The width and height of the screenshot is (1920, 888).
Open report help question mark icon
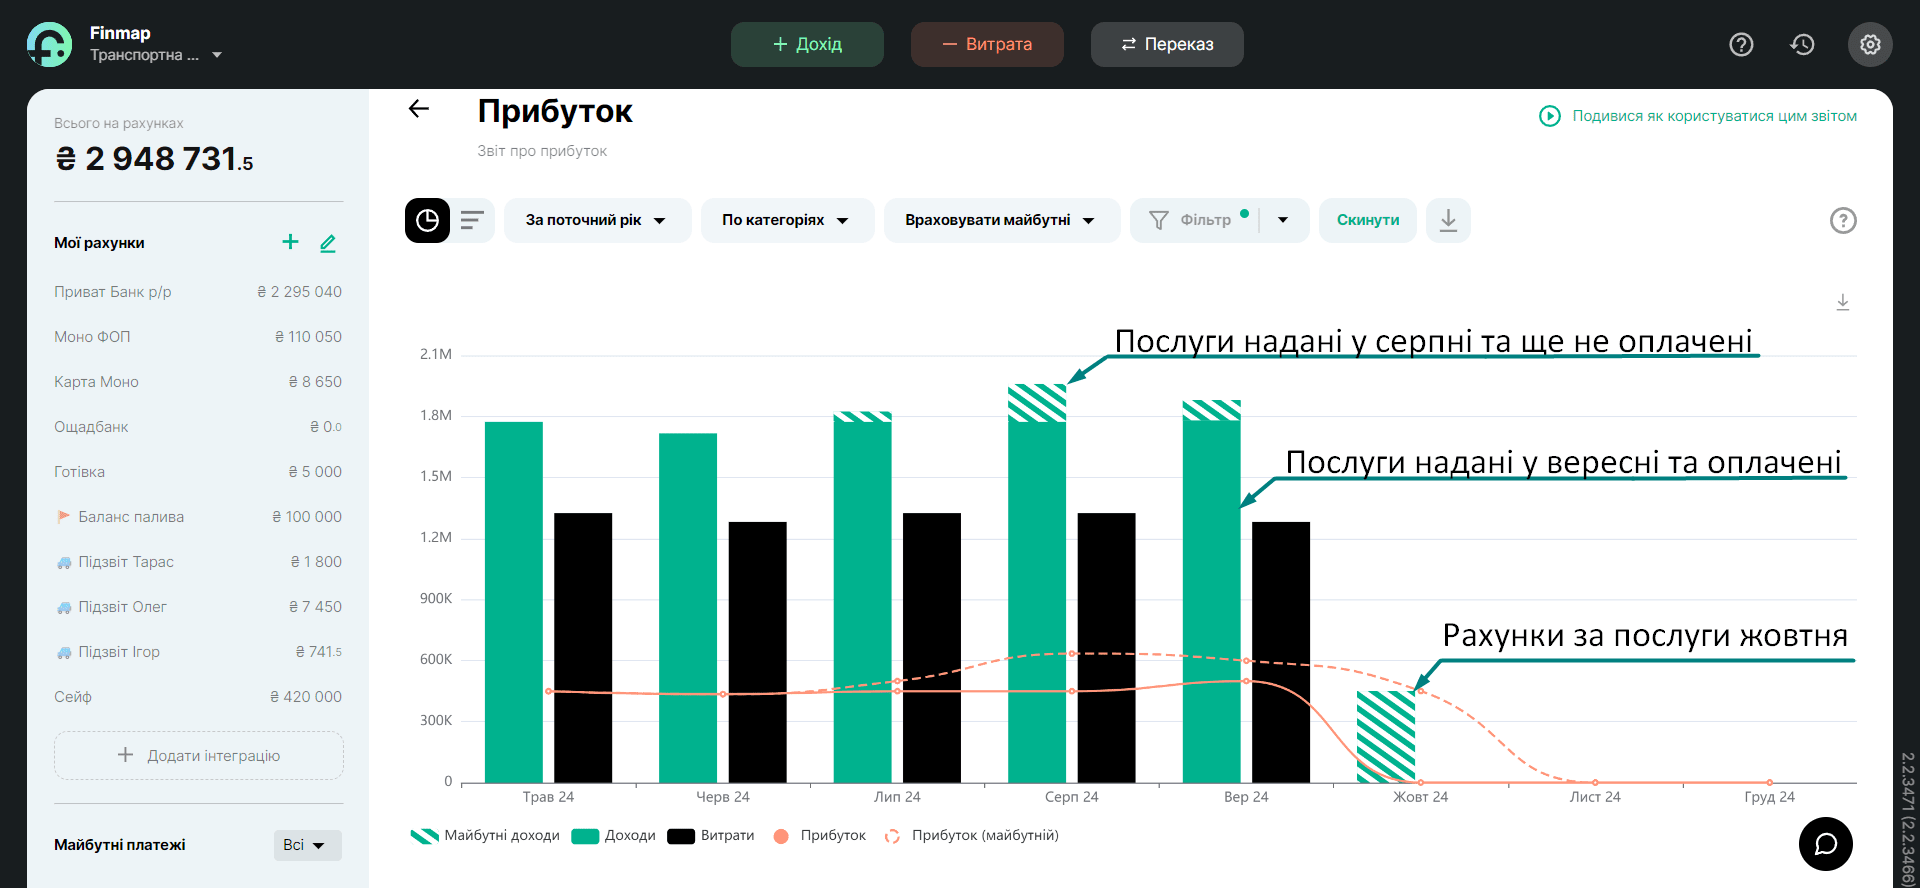[1843, 220]
